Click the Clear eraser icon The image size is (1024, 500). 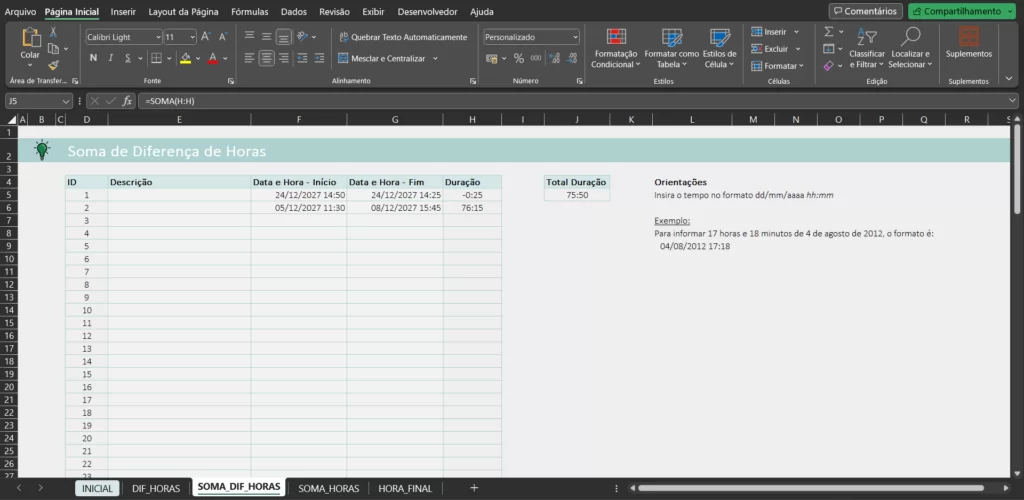coord(829,65)
